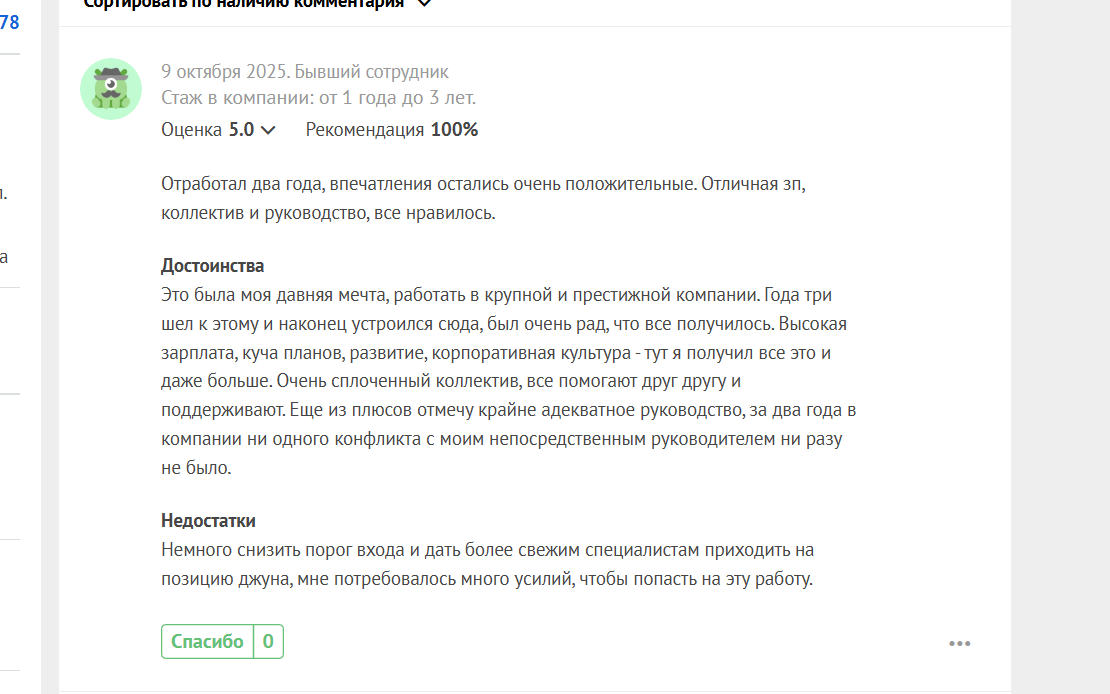1110x694 pixels.
Task: Click the date 9 октября 2025 text
Action: pyautogui.click(x=224, y=72)
